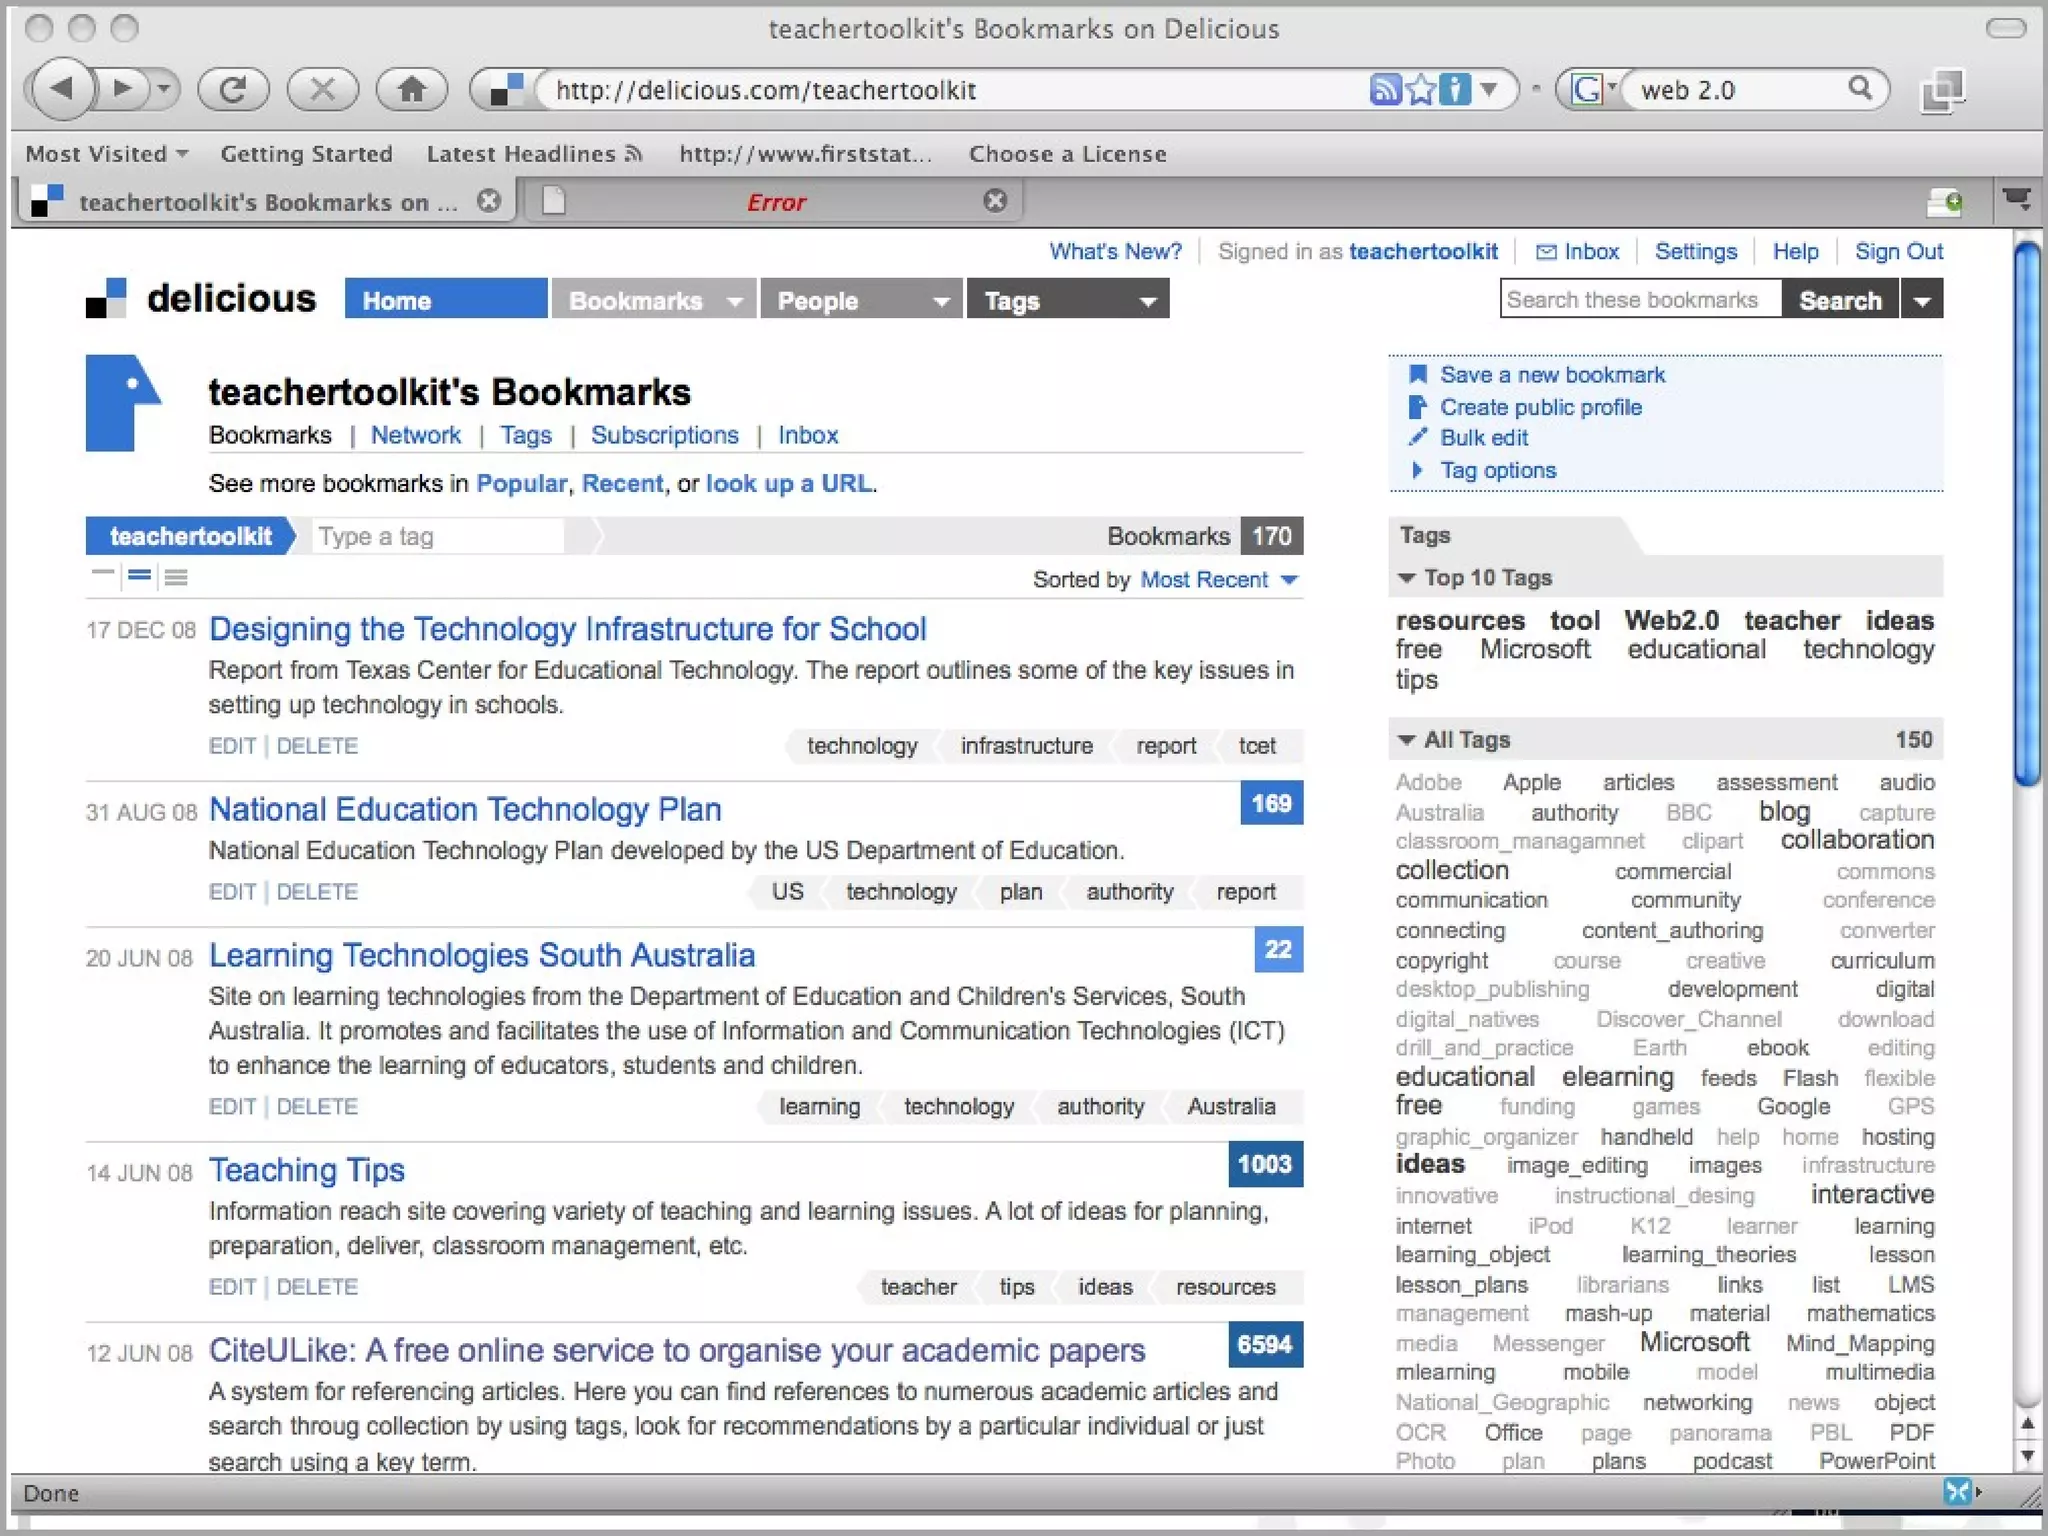Click the Type a tag input field
Screen dimensions: 2048x1536
point(438,537)
